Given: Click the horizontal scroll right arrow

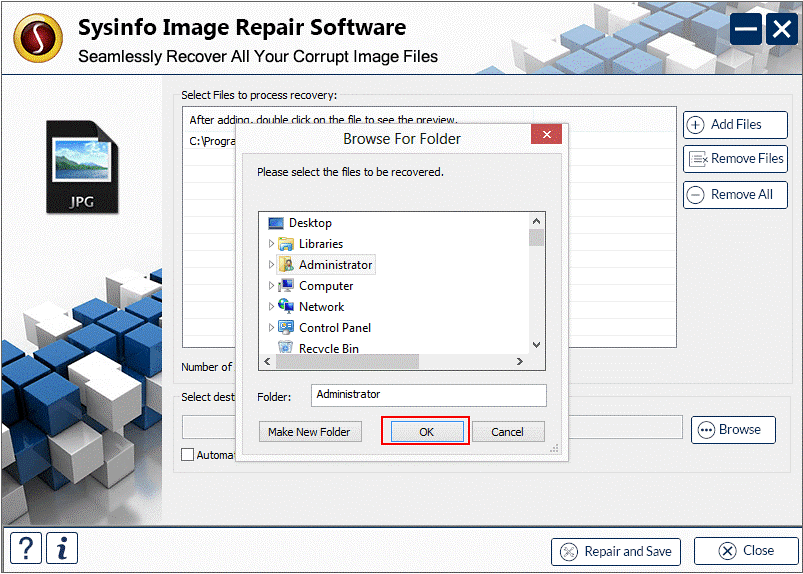Looking at the screenshot, I should [520, 362].
